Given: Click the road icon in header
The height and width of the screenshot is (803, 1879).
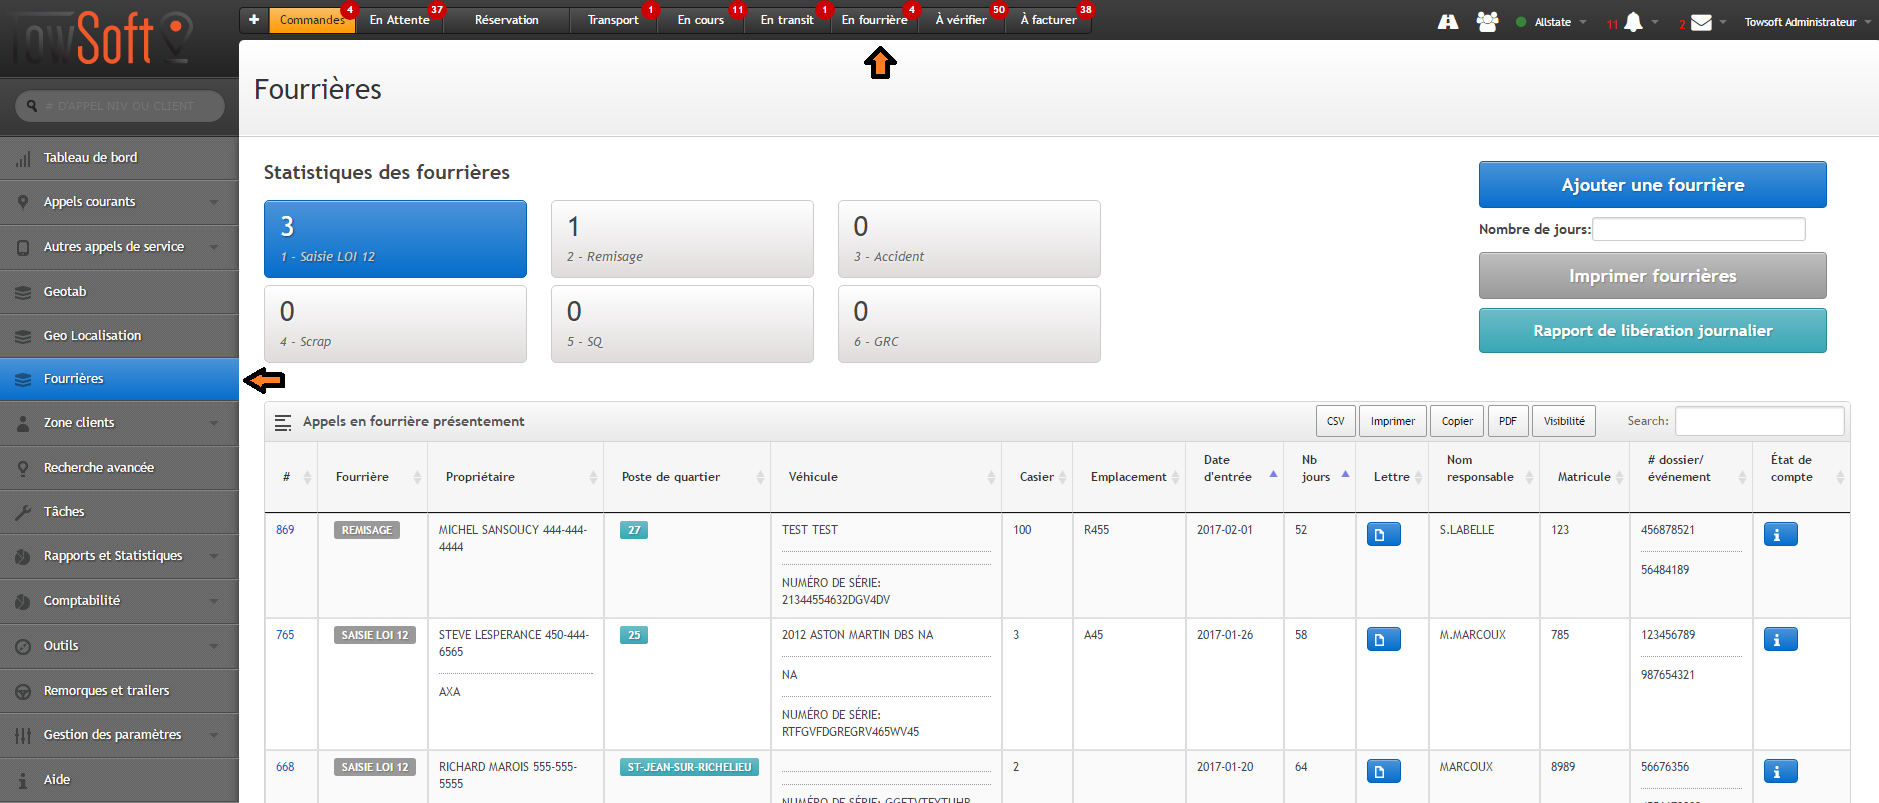Looking at the screenshot, I should 1448,22.
